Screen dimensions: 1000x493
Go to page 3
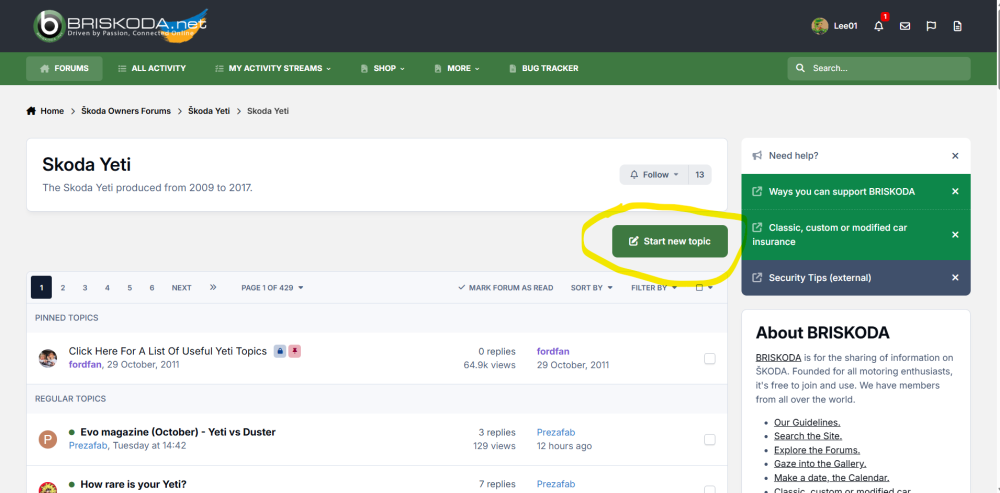[85, 288]
